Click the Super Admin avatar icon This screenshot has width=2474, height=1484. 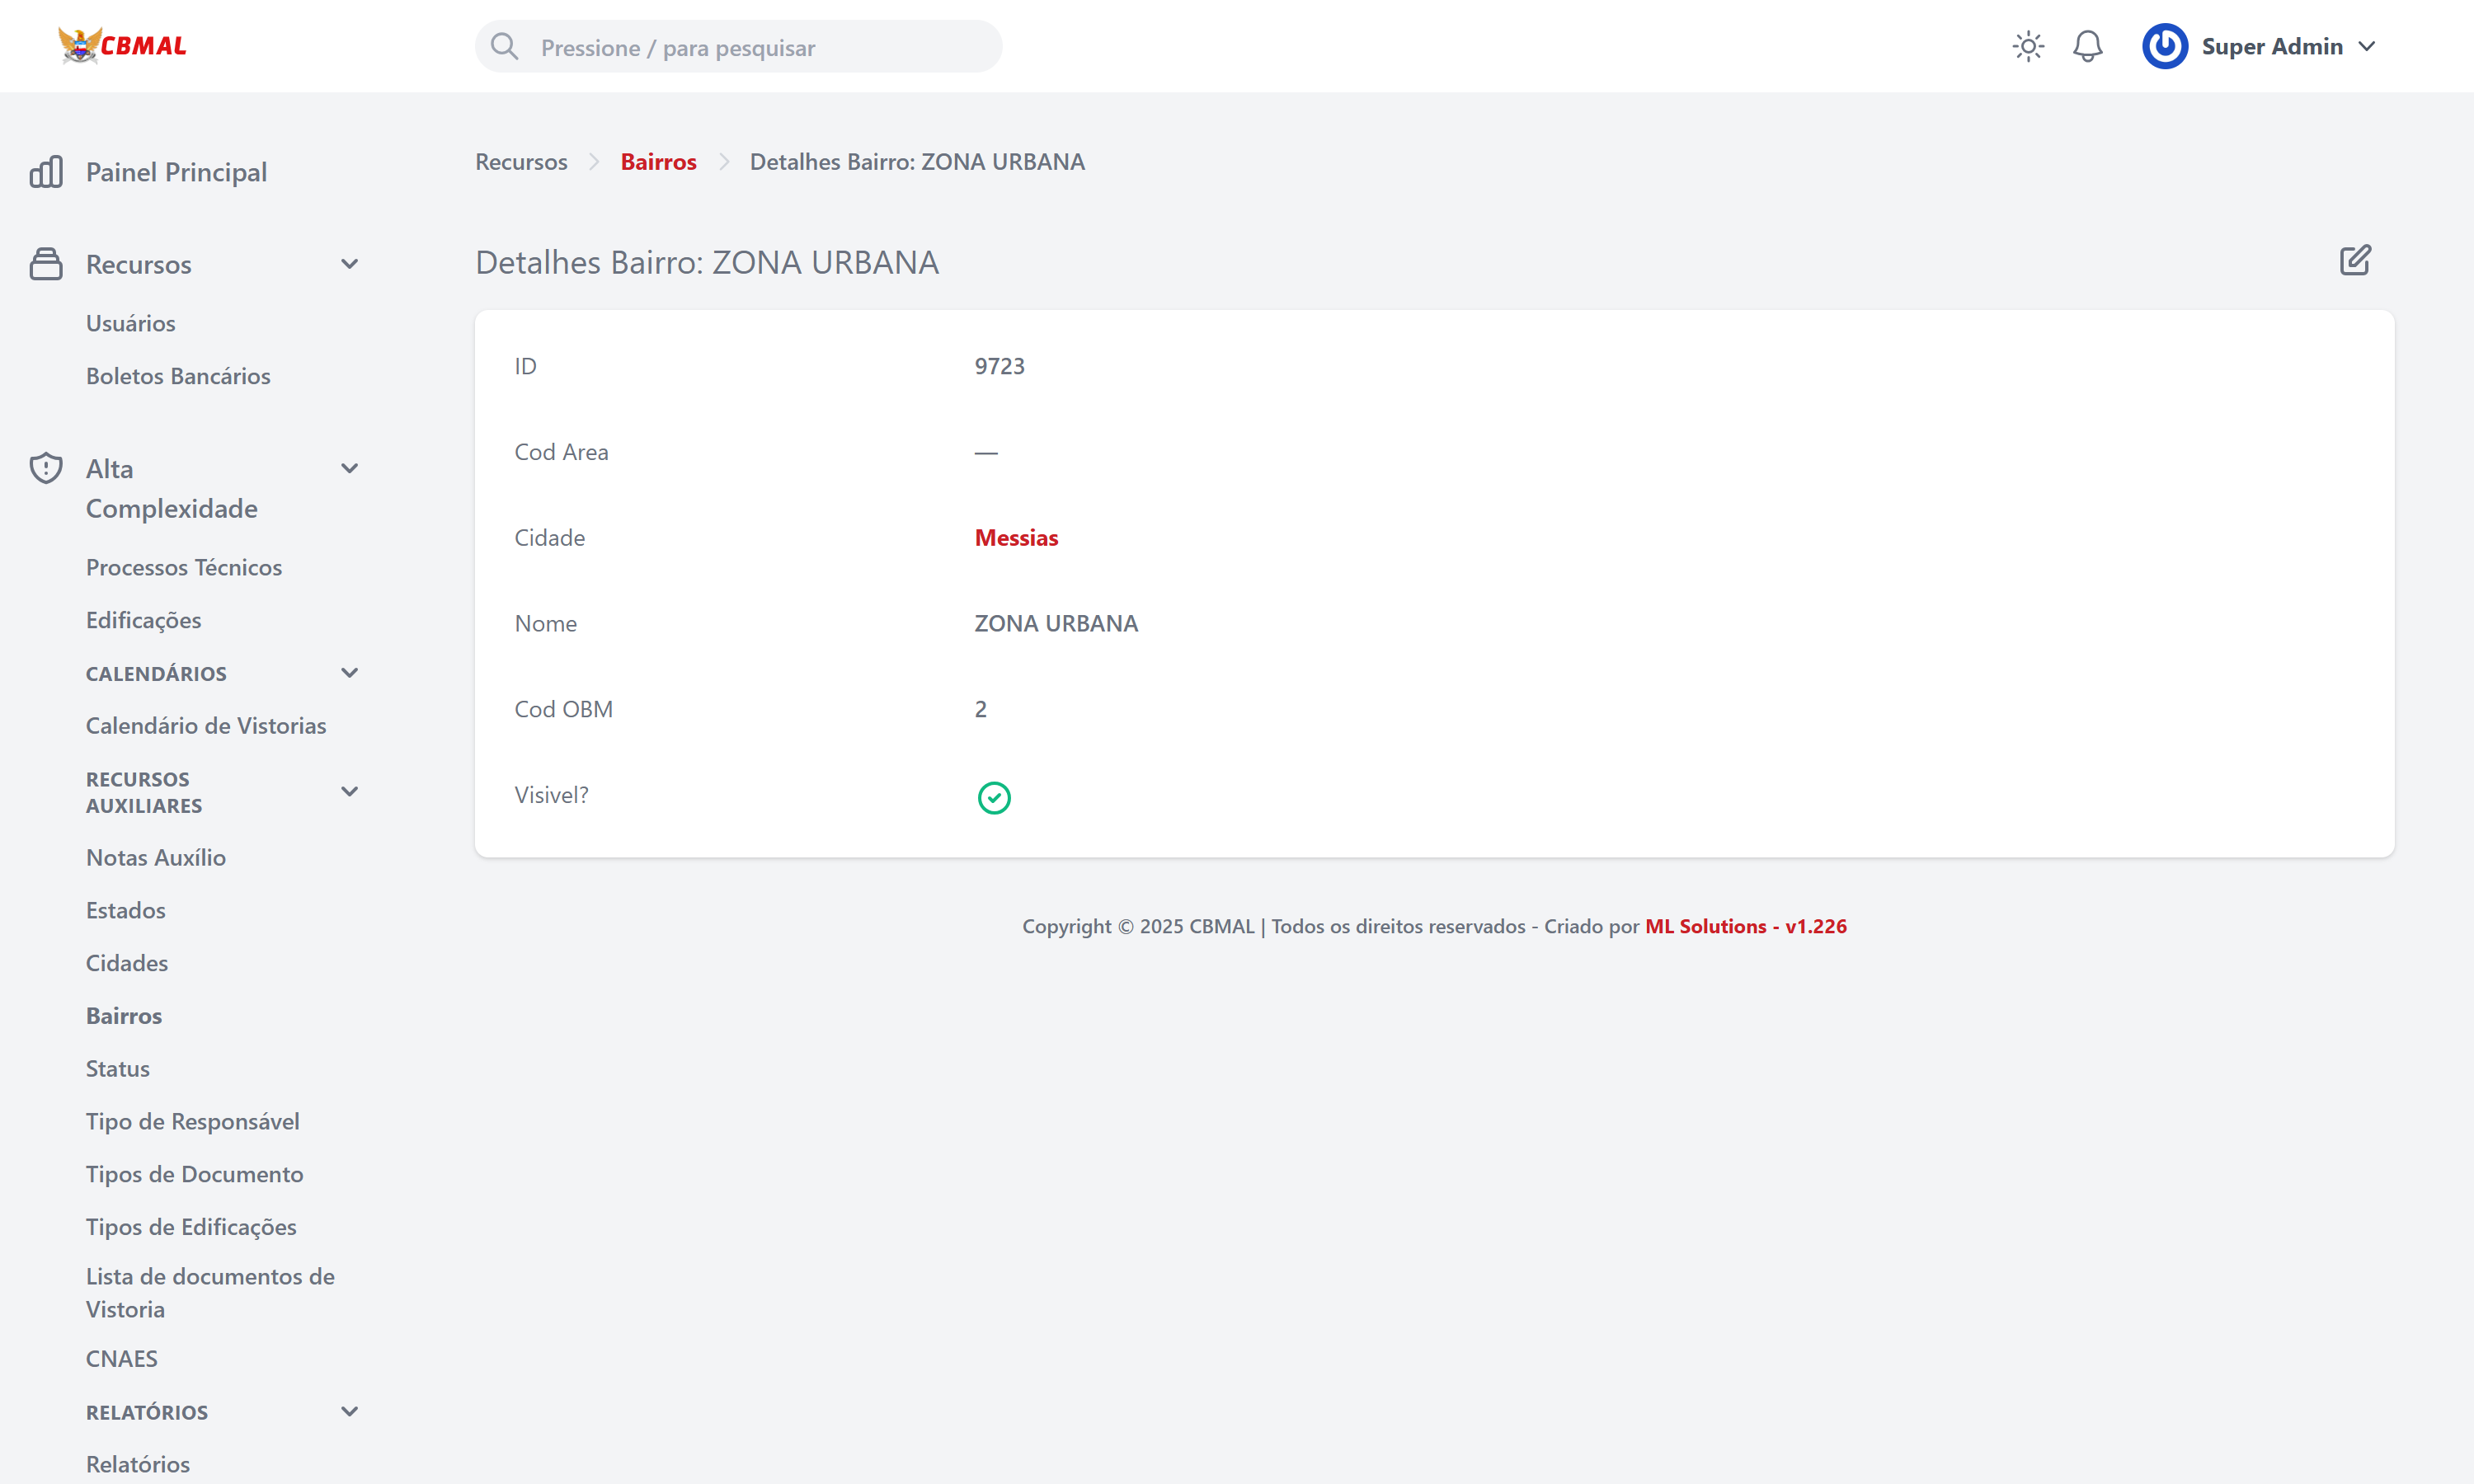[x=2164, y=46]
